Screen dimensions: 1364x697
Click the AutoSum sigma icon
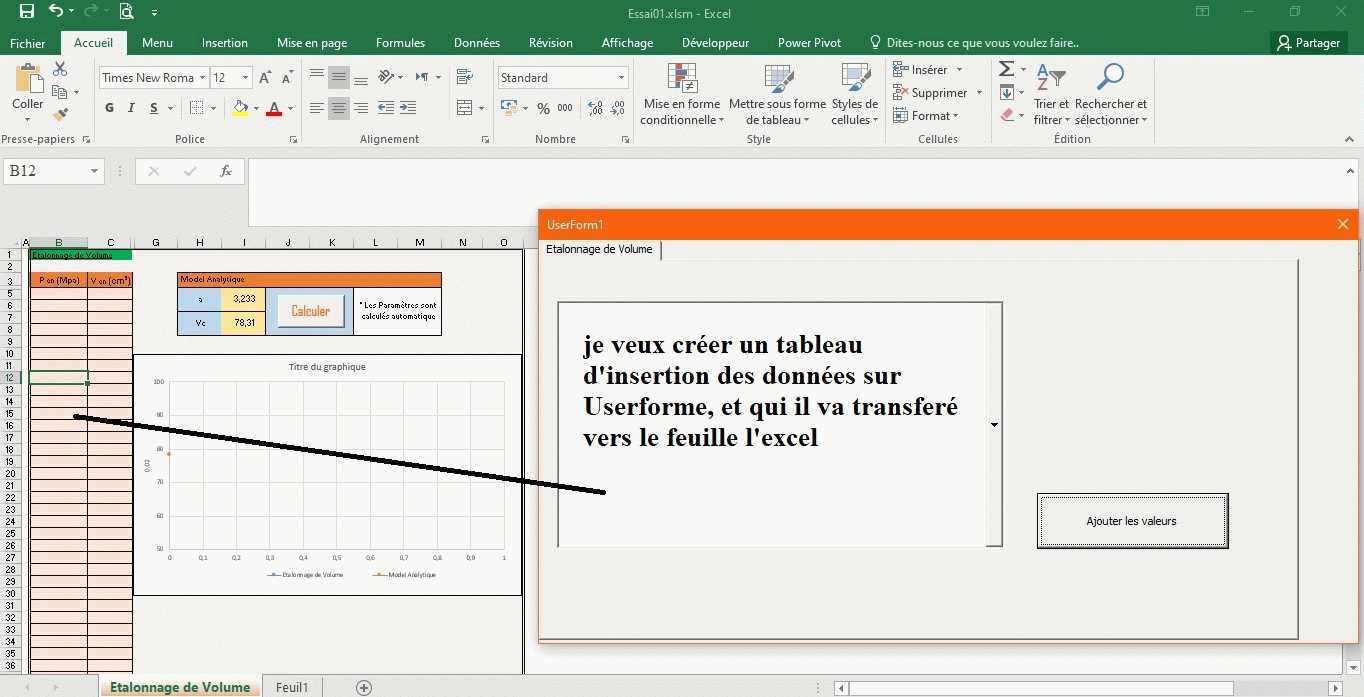coord(1006,69)
